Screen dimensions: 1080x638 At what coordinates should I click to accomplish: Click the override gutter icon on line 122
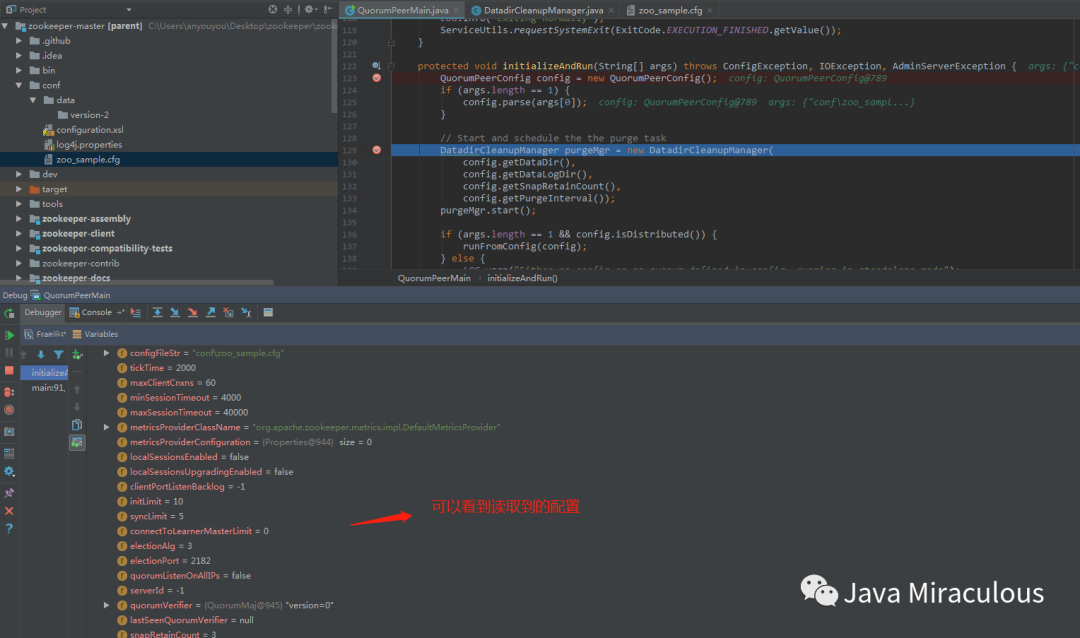click(376, 66)
